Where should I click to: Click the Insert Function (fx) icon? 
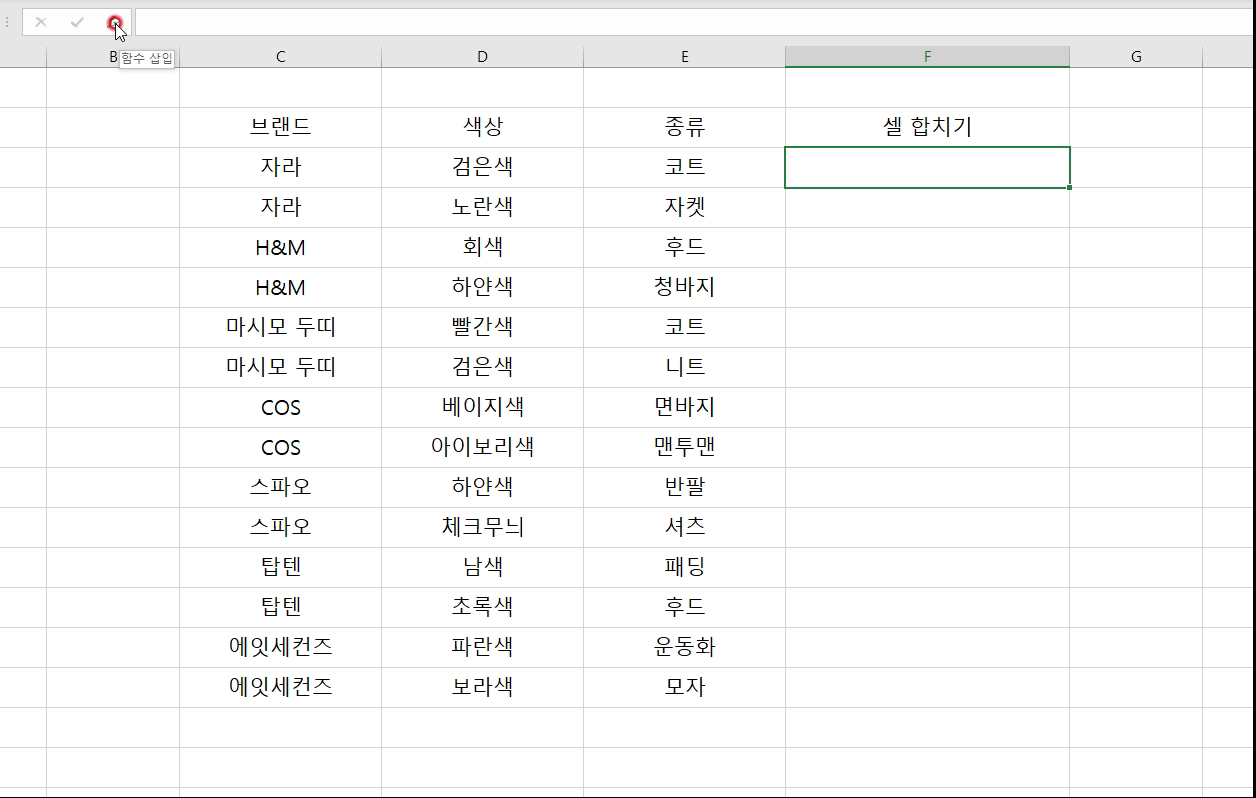point(114,22)
